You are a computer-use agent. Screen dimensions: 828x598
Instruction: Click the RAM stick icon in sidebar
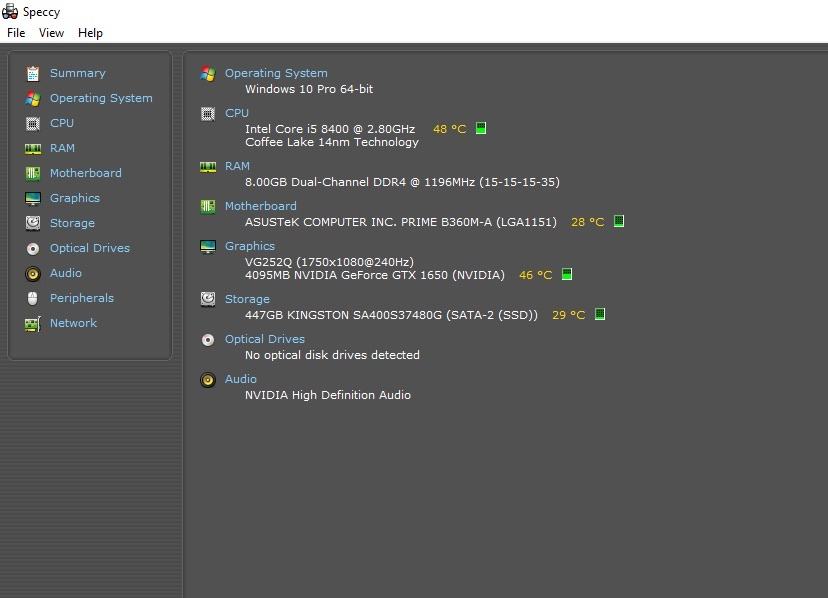tap(33, 149)
